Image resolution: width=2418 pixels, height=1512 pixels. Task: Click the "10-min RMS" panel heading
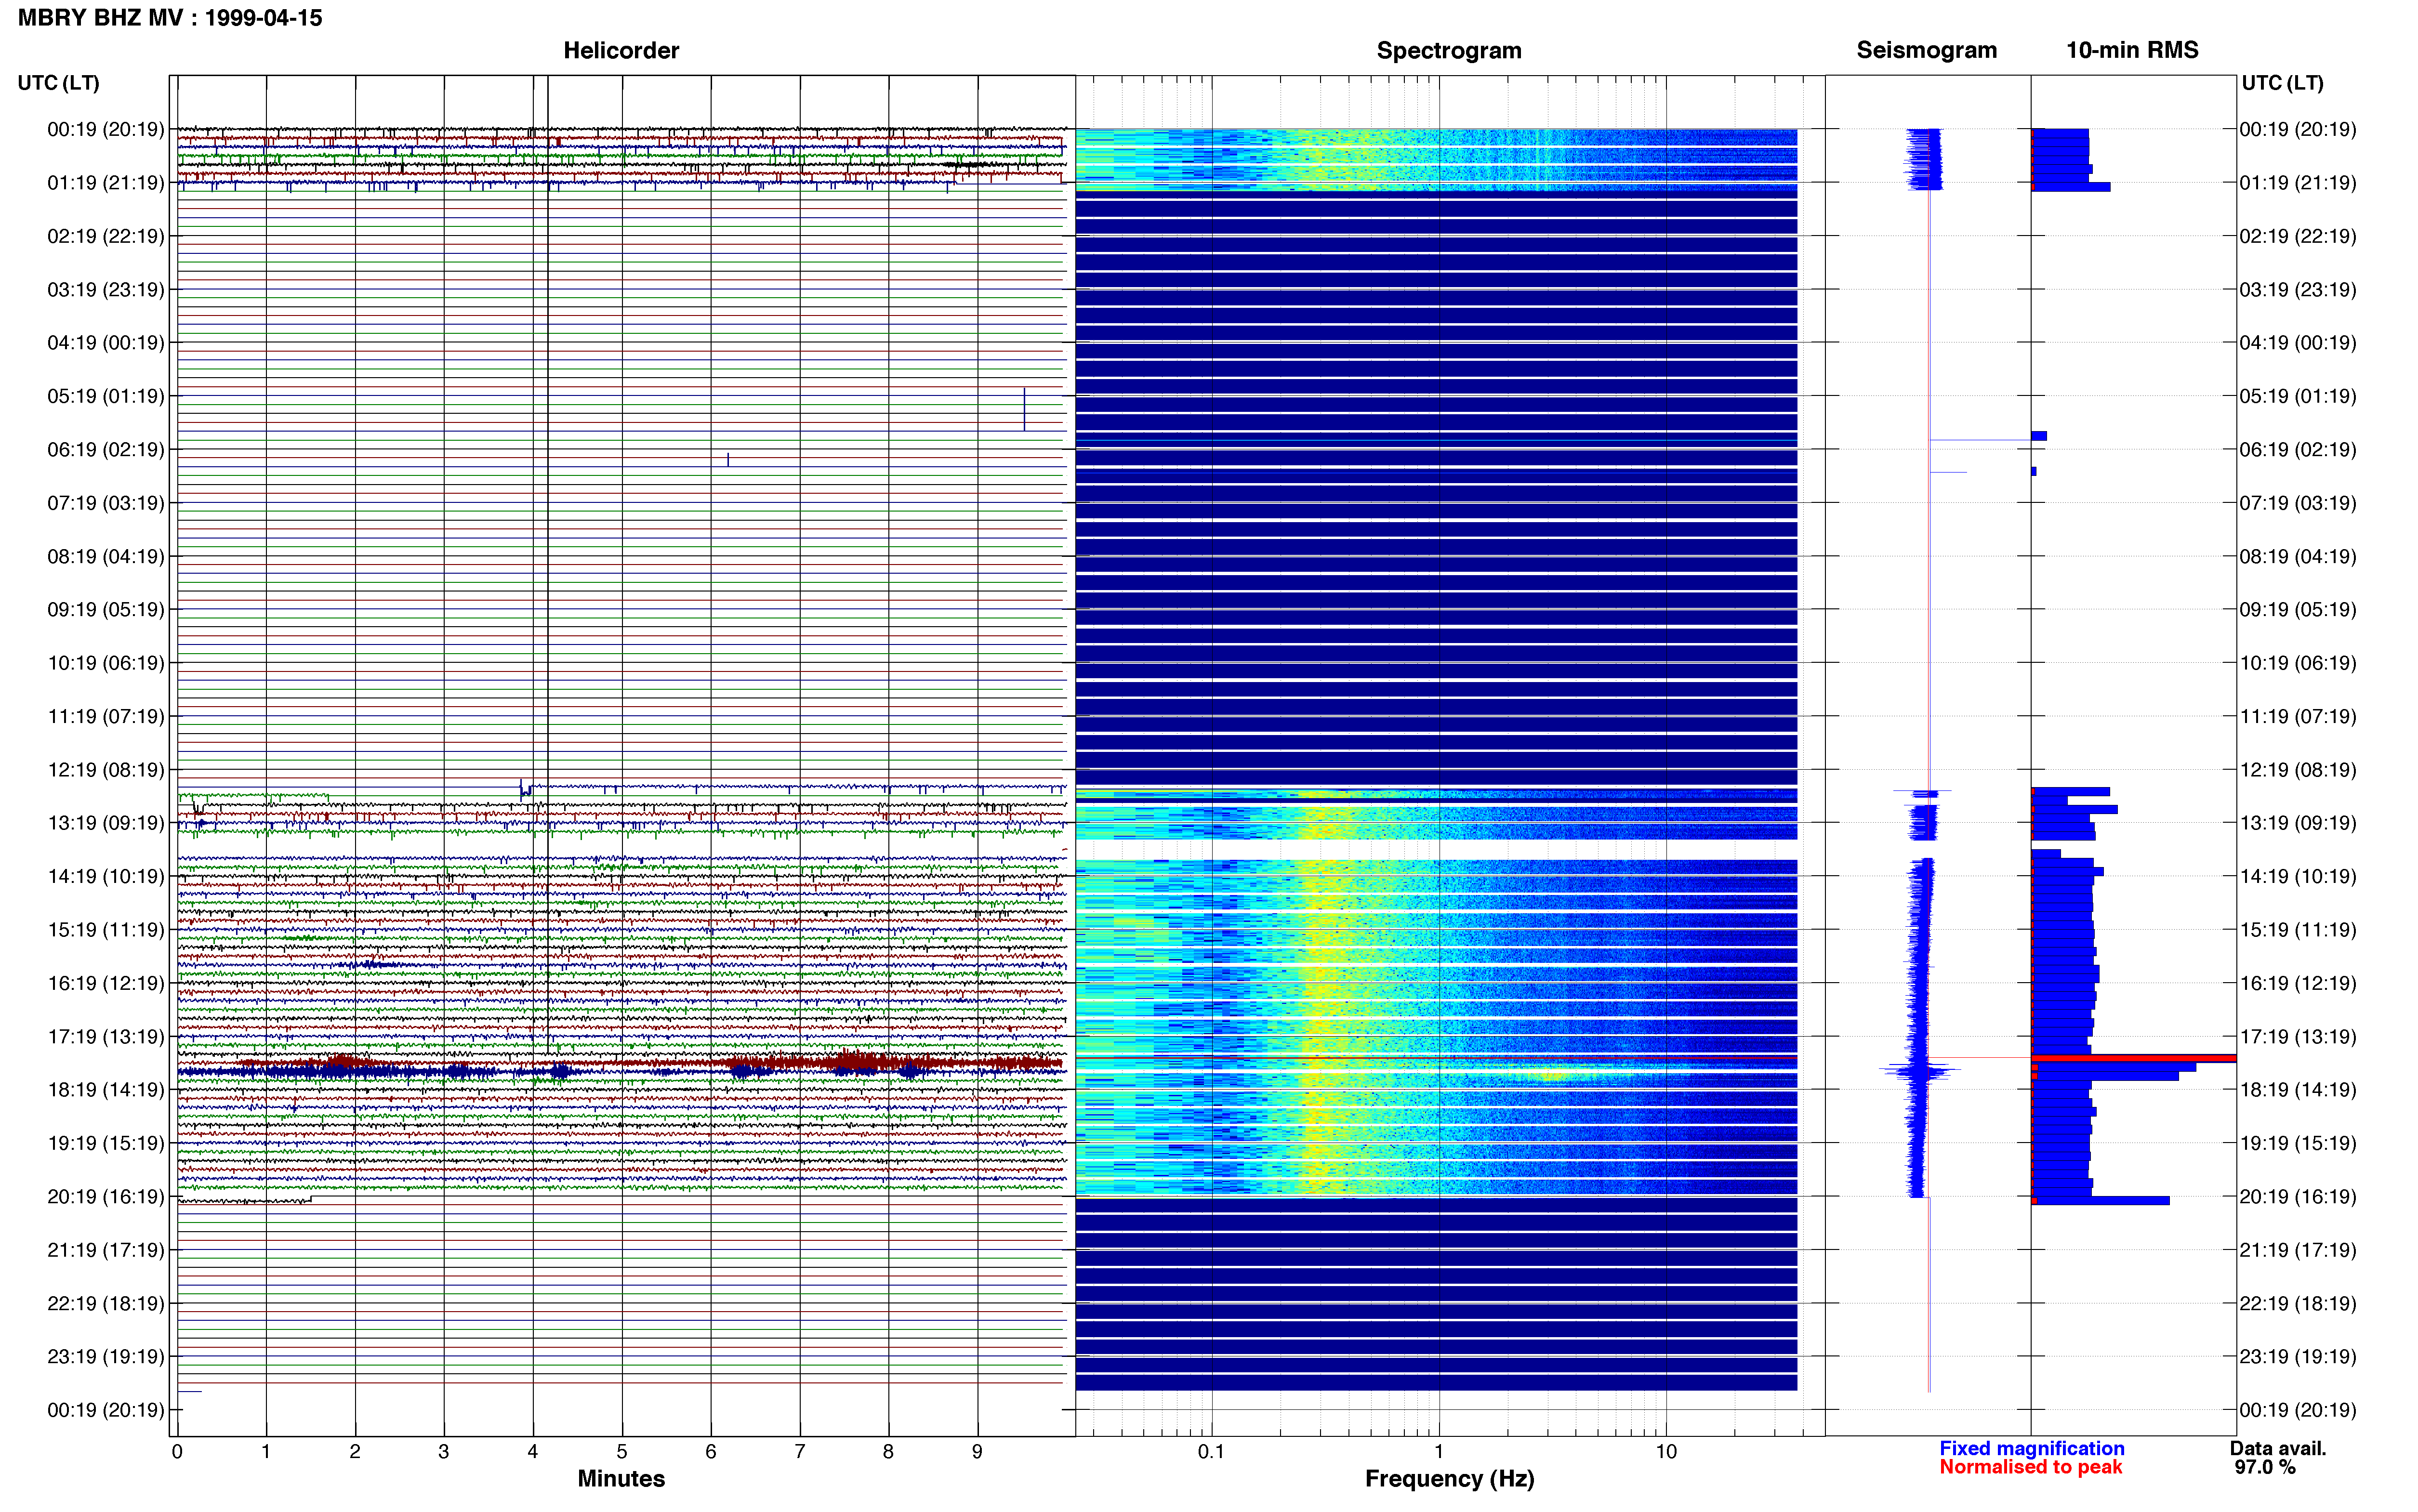2132,50
